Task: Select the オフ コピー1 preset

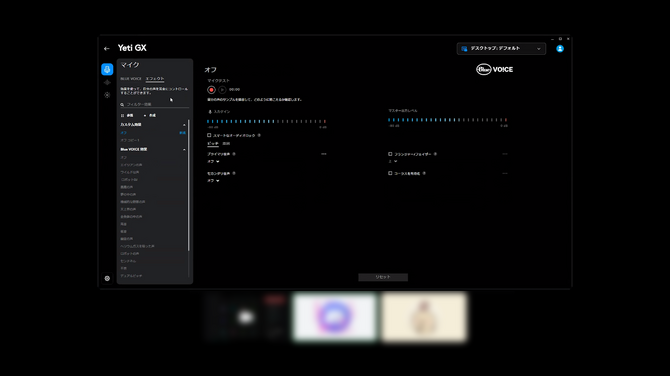Action: (x=130, y=140)
